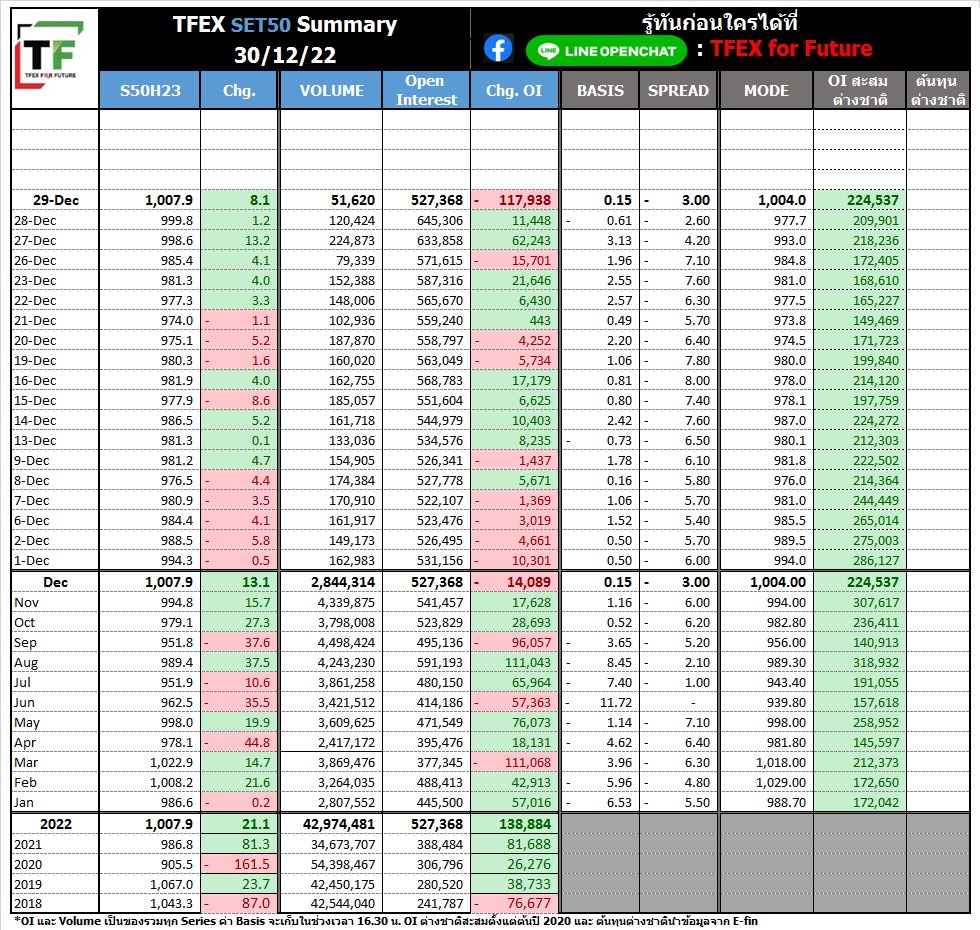Click the 22-Dec row label
980x930 pixels.
coord(35,301)
